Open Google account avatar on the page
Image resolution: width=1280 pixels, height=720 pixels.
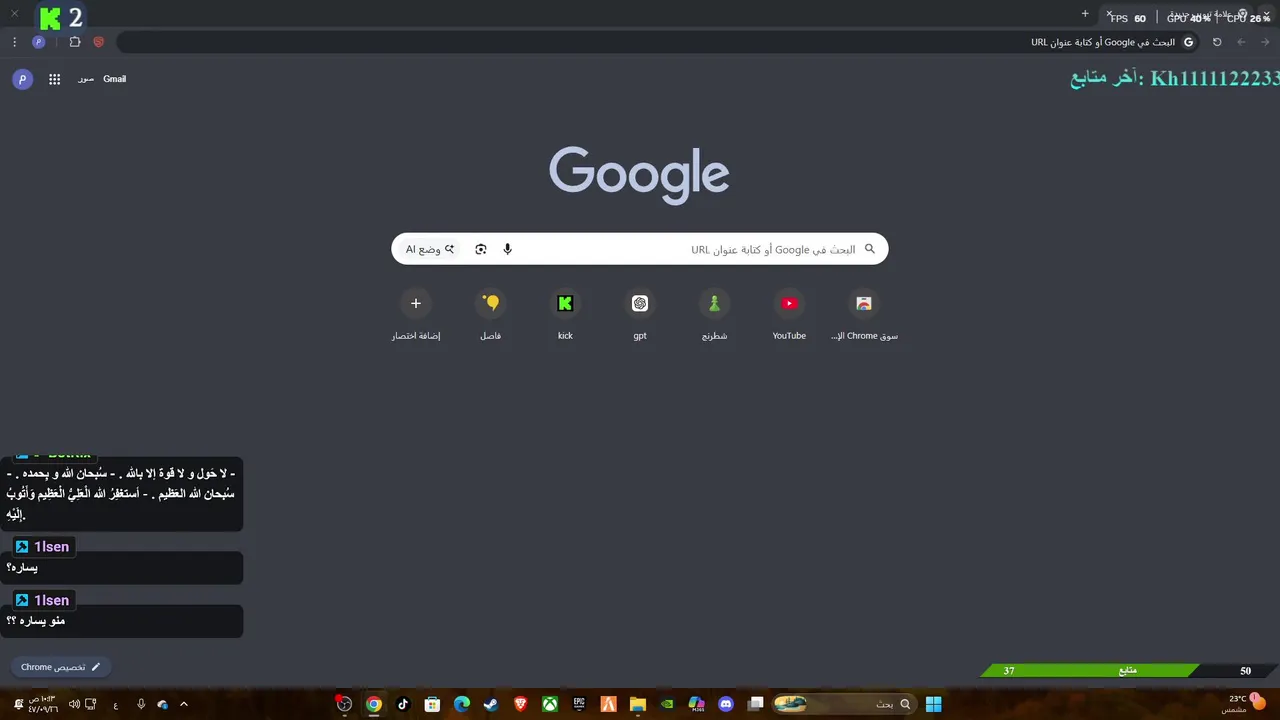coord(23,79)
